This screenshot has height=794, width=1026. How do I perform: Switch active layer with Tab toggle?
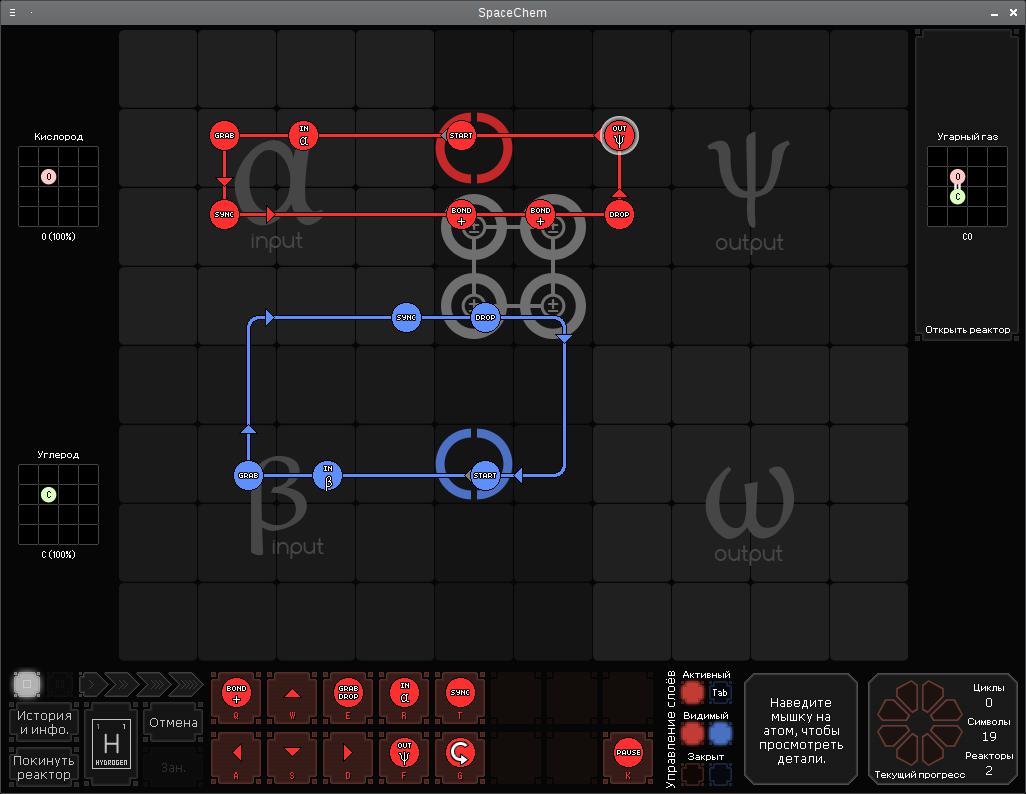click(x=720, y=693)
